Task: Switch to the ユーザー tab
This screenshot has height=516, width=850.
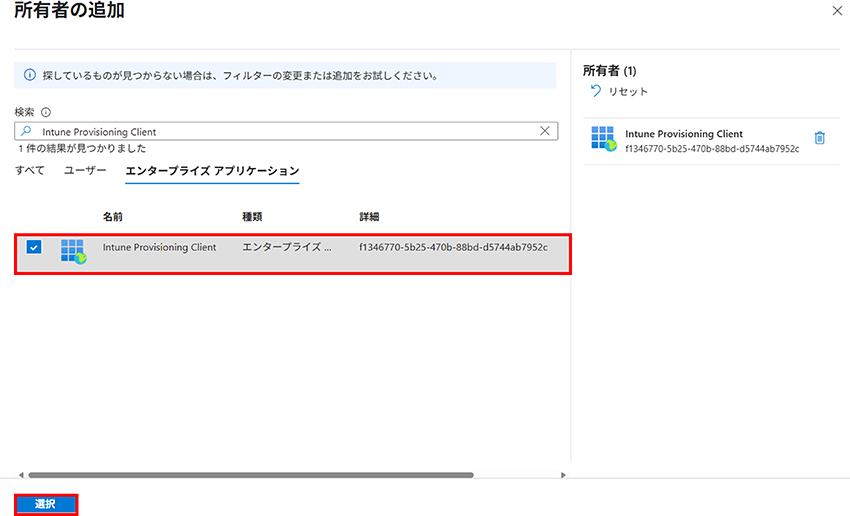Action: pyautogui.click(x=85, y=170)
